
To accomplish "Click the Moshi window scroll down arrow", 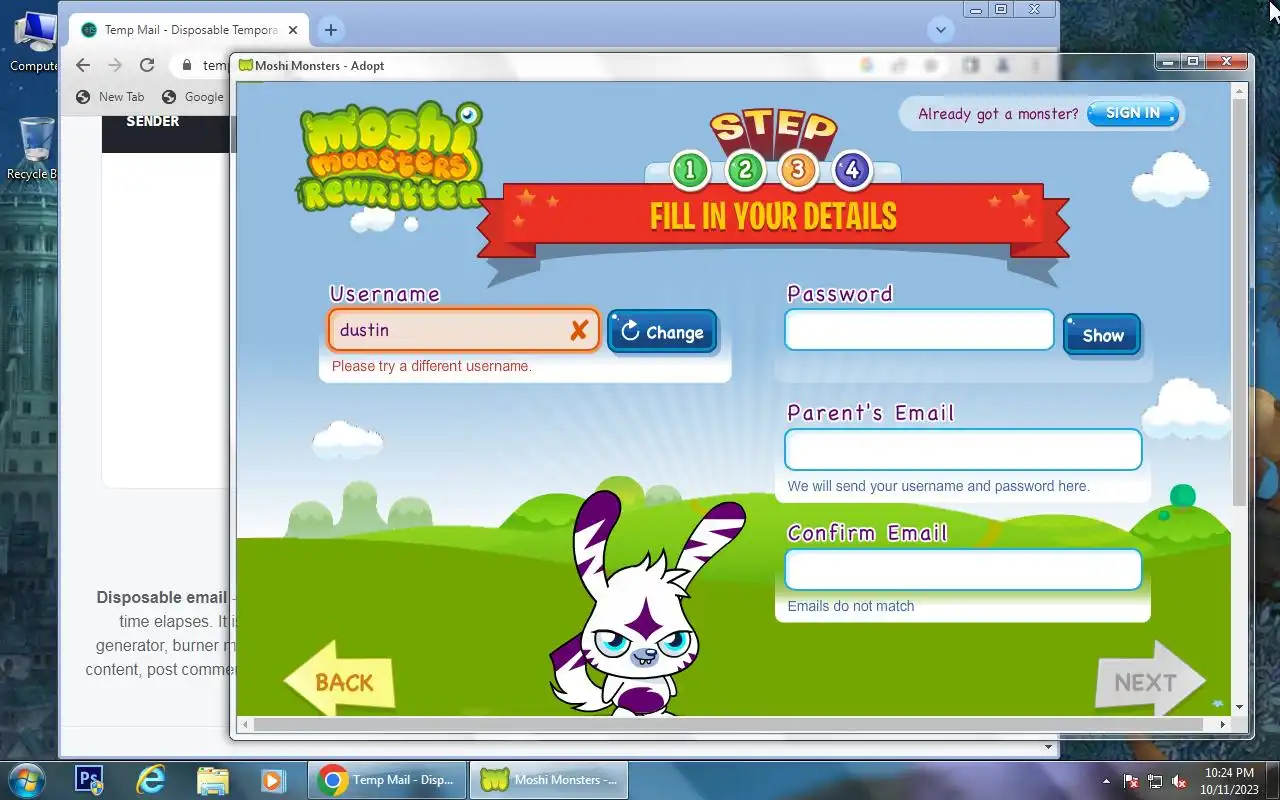I will coord(1240,707).
